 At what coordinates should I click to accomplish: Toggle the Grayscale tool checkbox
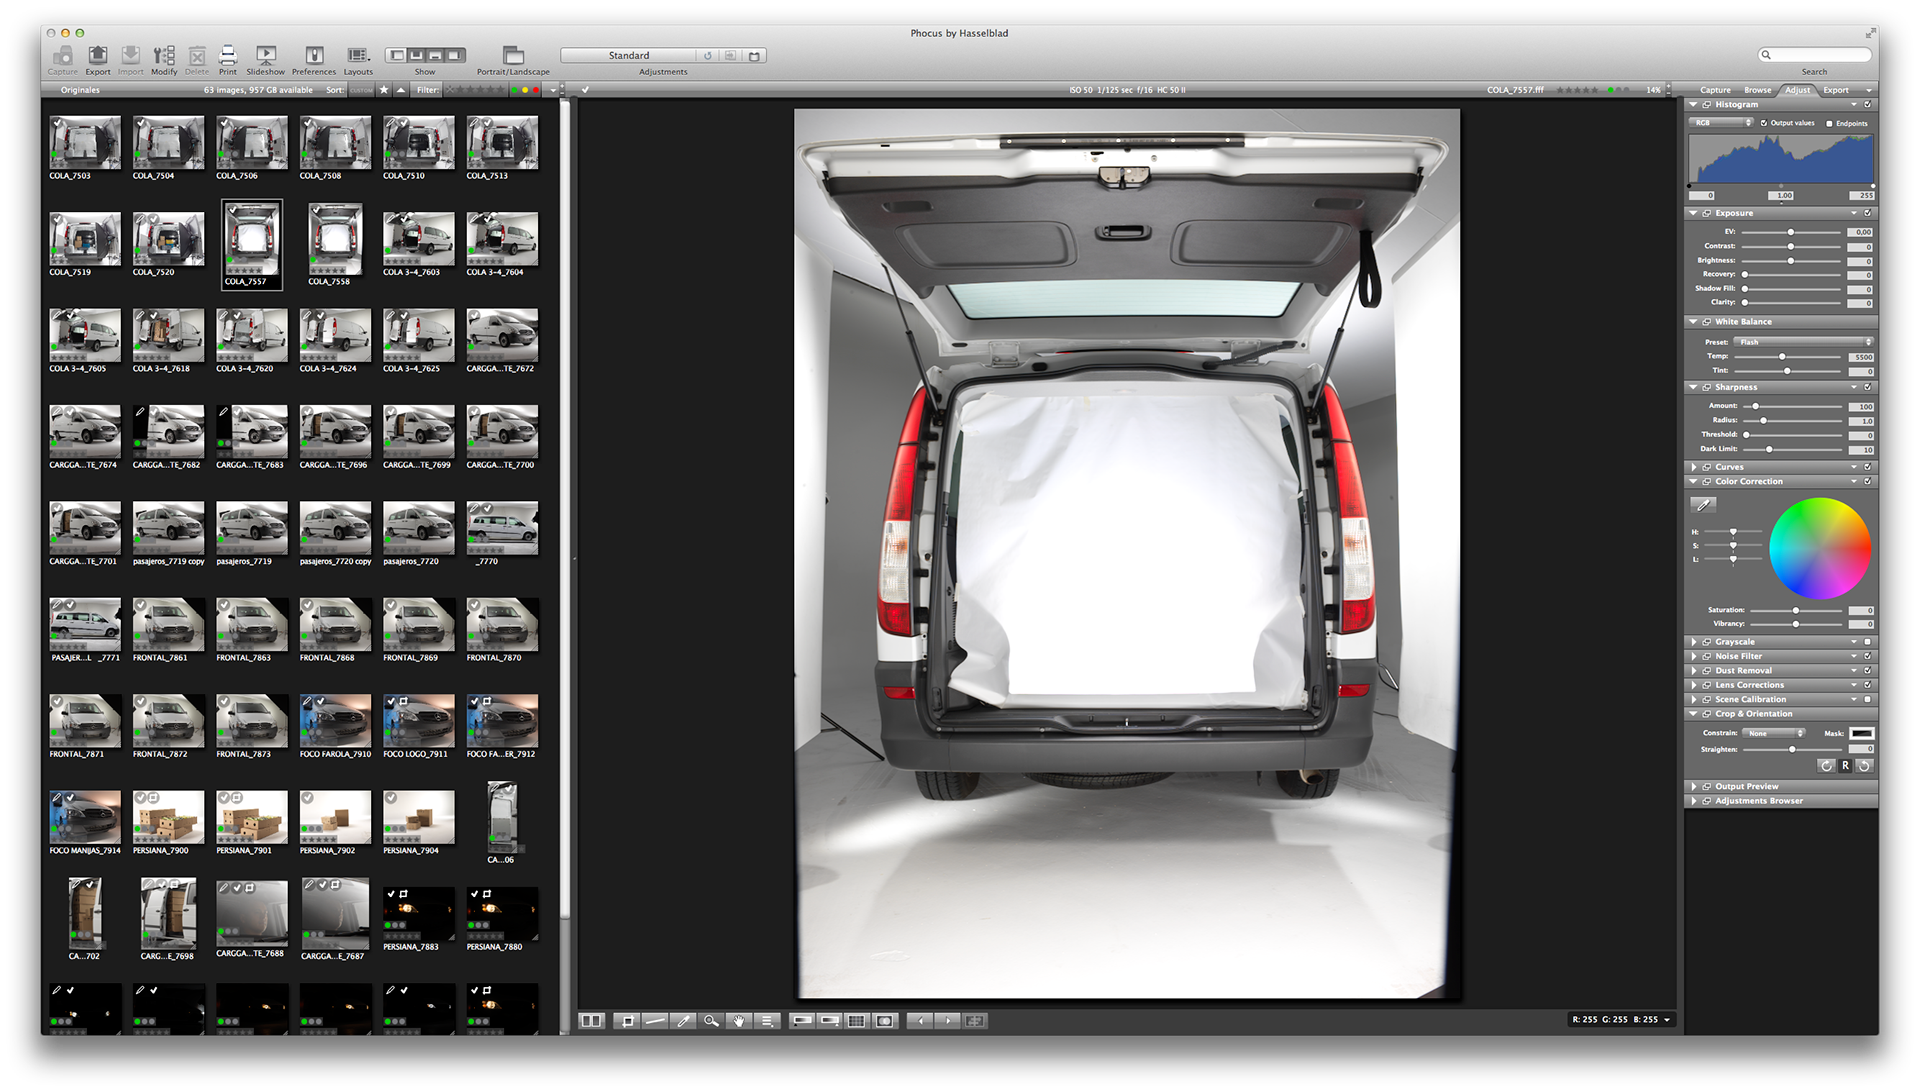point(1867,642)
